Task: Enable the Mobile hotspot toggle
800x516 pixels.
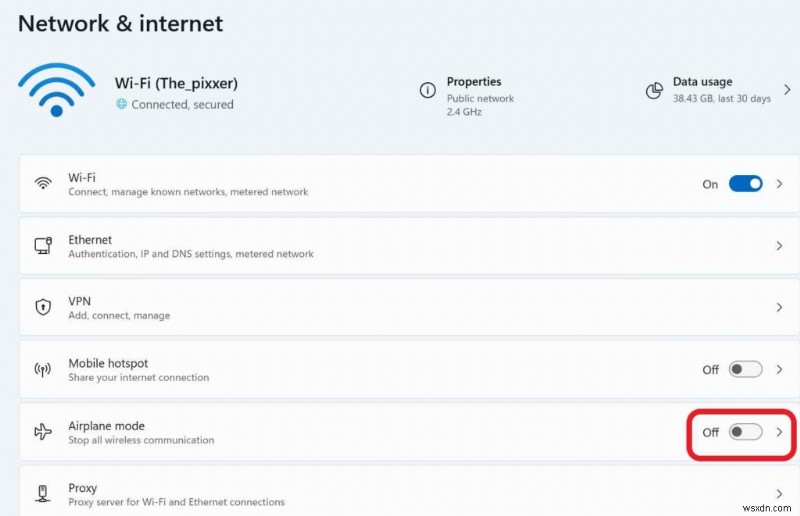Action: point(745,370)
